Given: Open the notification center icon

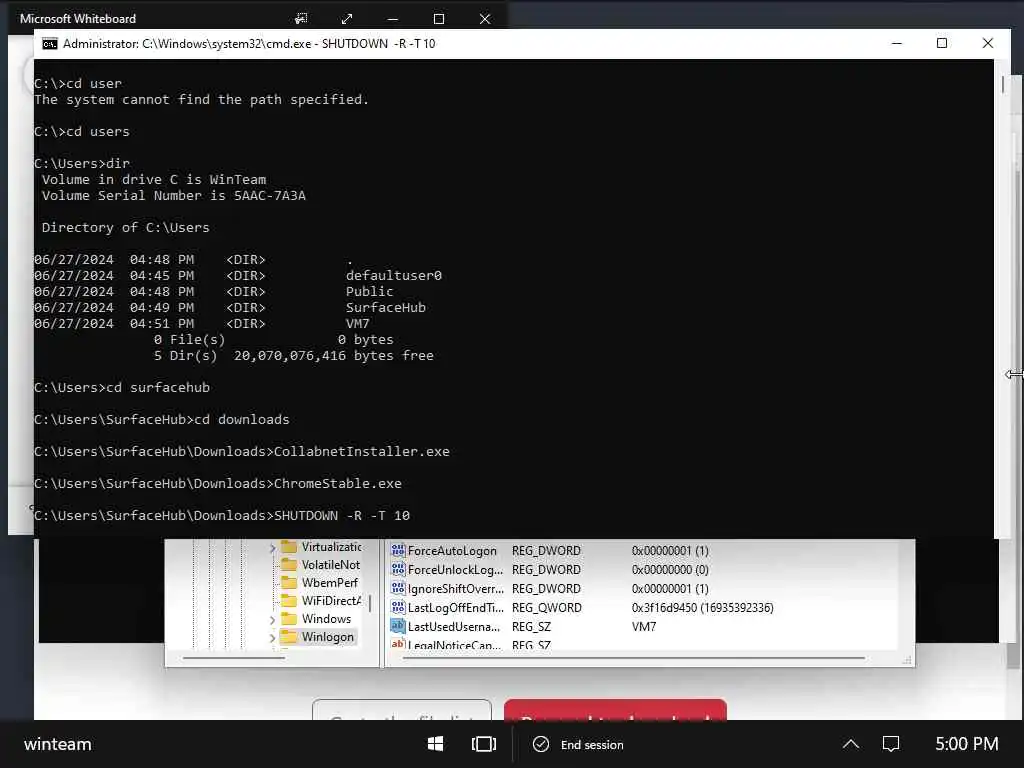Looking at the screenshot, I should click(891, 744).
